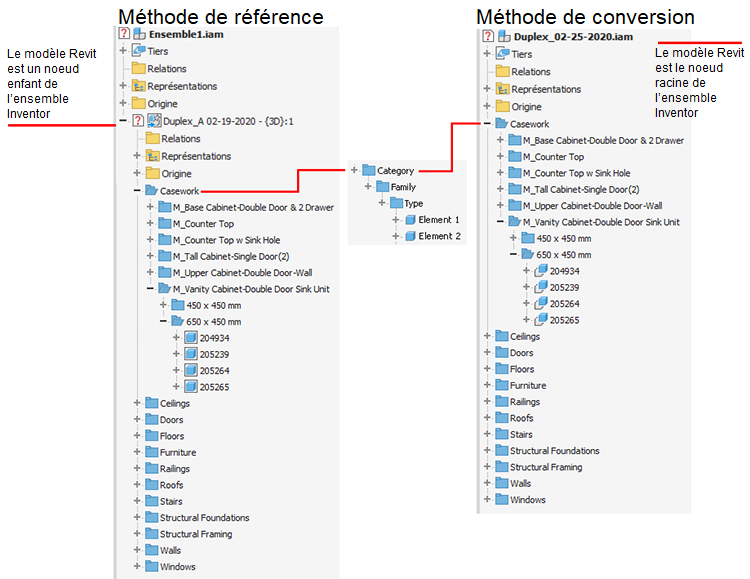This screenshot has width=750, height=579.
Task: Collapse the Duplex_A 02-19-2020 node
Action: click(123, 121)
